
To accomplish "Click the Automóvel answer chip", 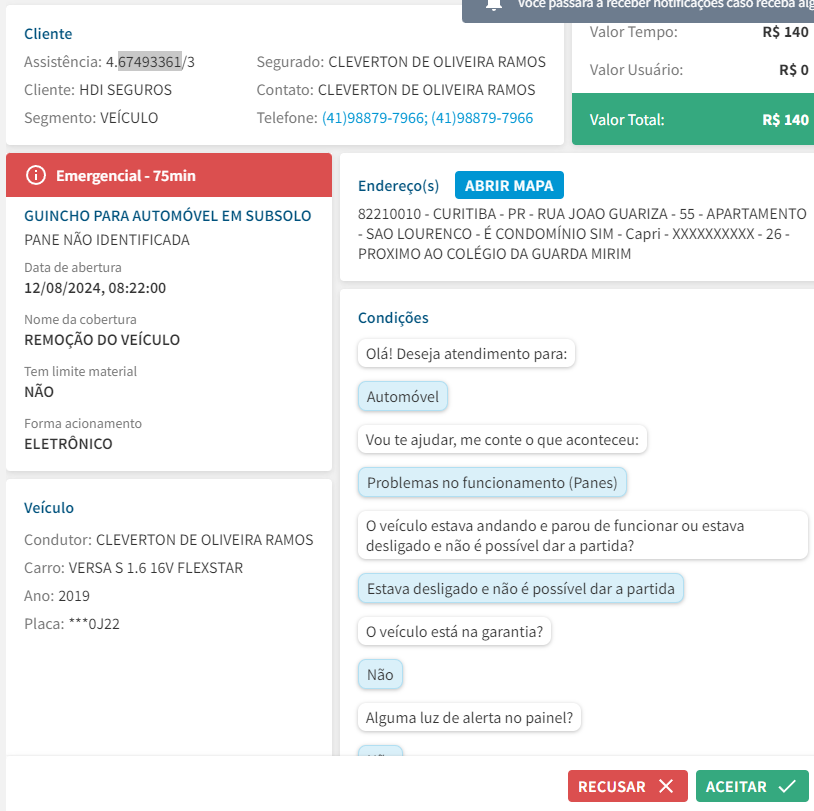I will (403, 397).
